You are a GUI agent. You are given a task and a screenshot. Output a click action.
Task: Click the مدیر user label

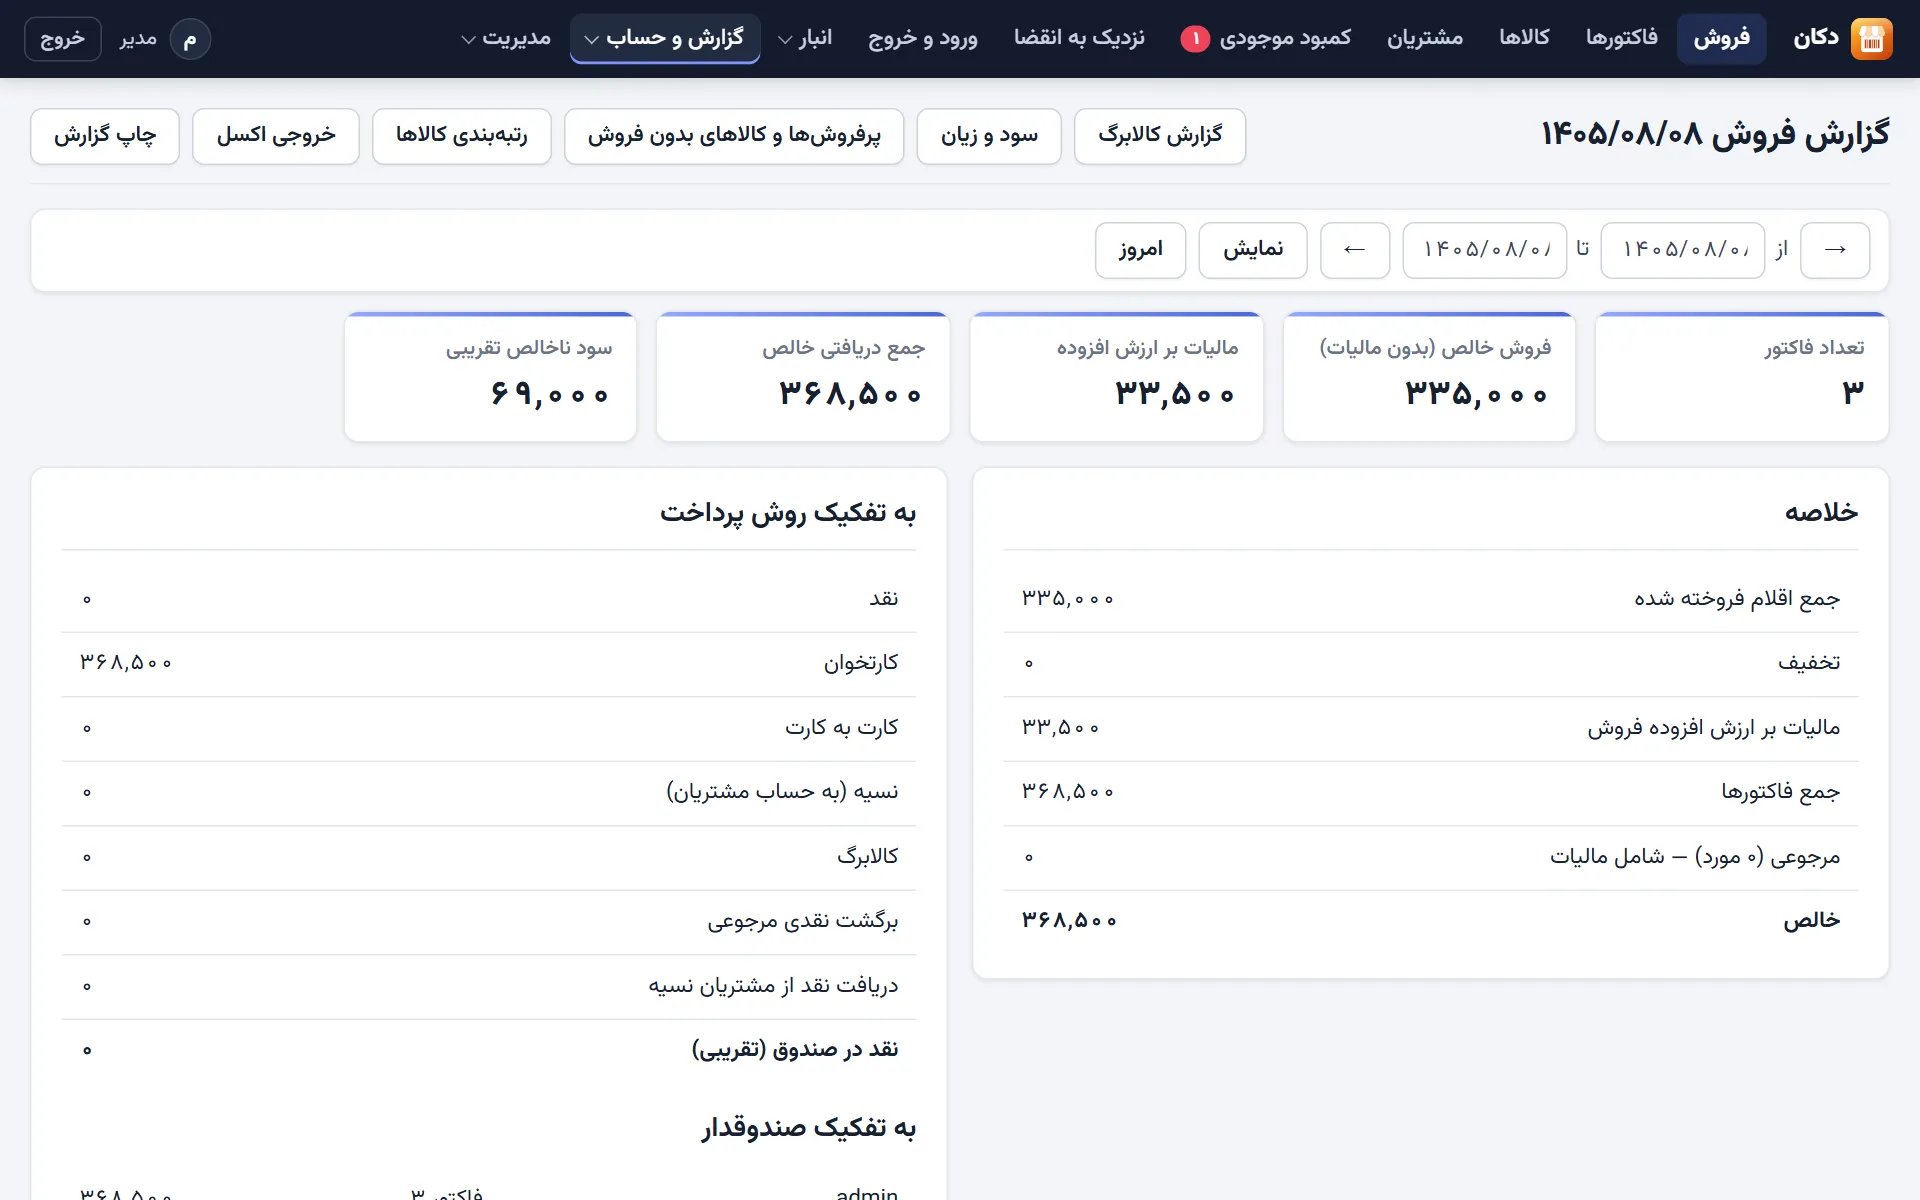coord(138,39)
